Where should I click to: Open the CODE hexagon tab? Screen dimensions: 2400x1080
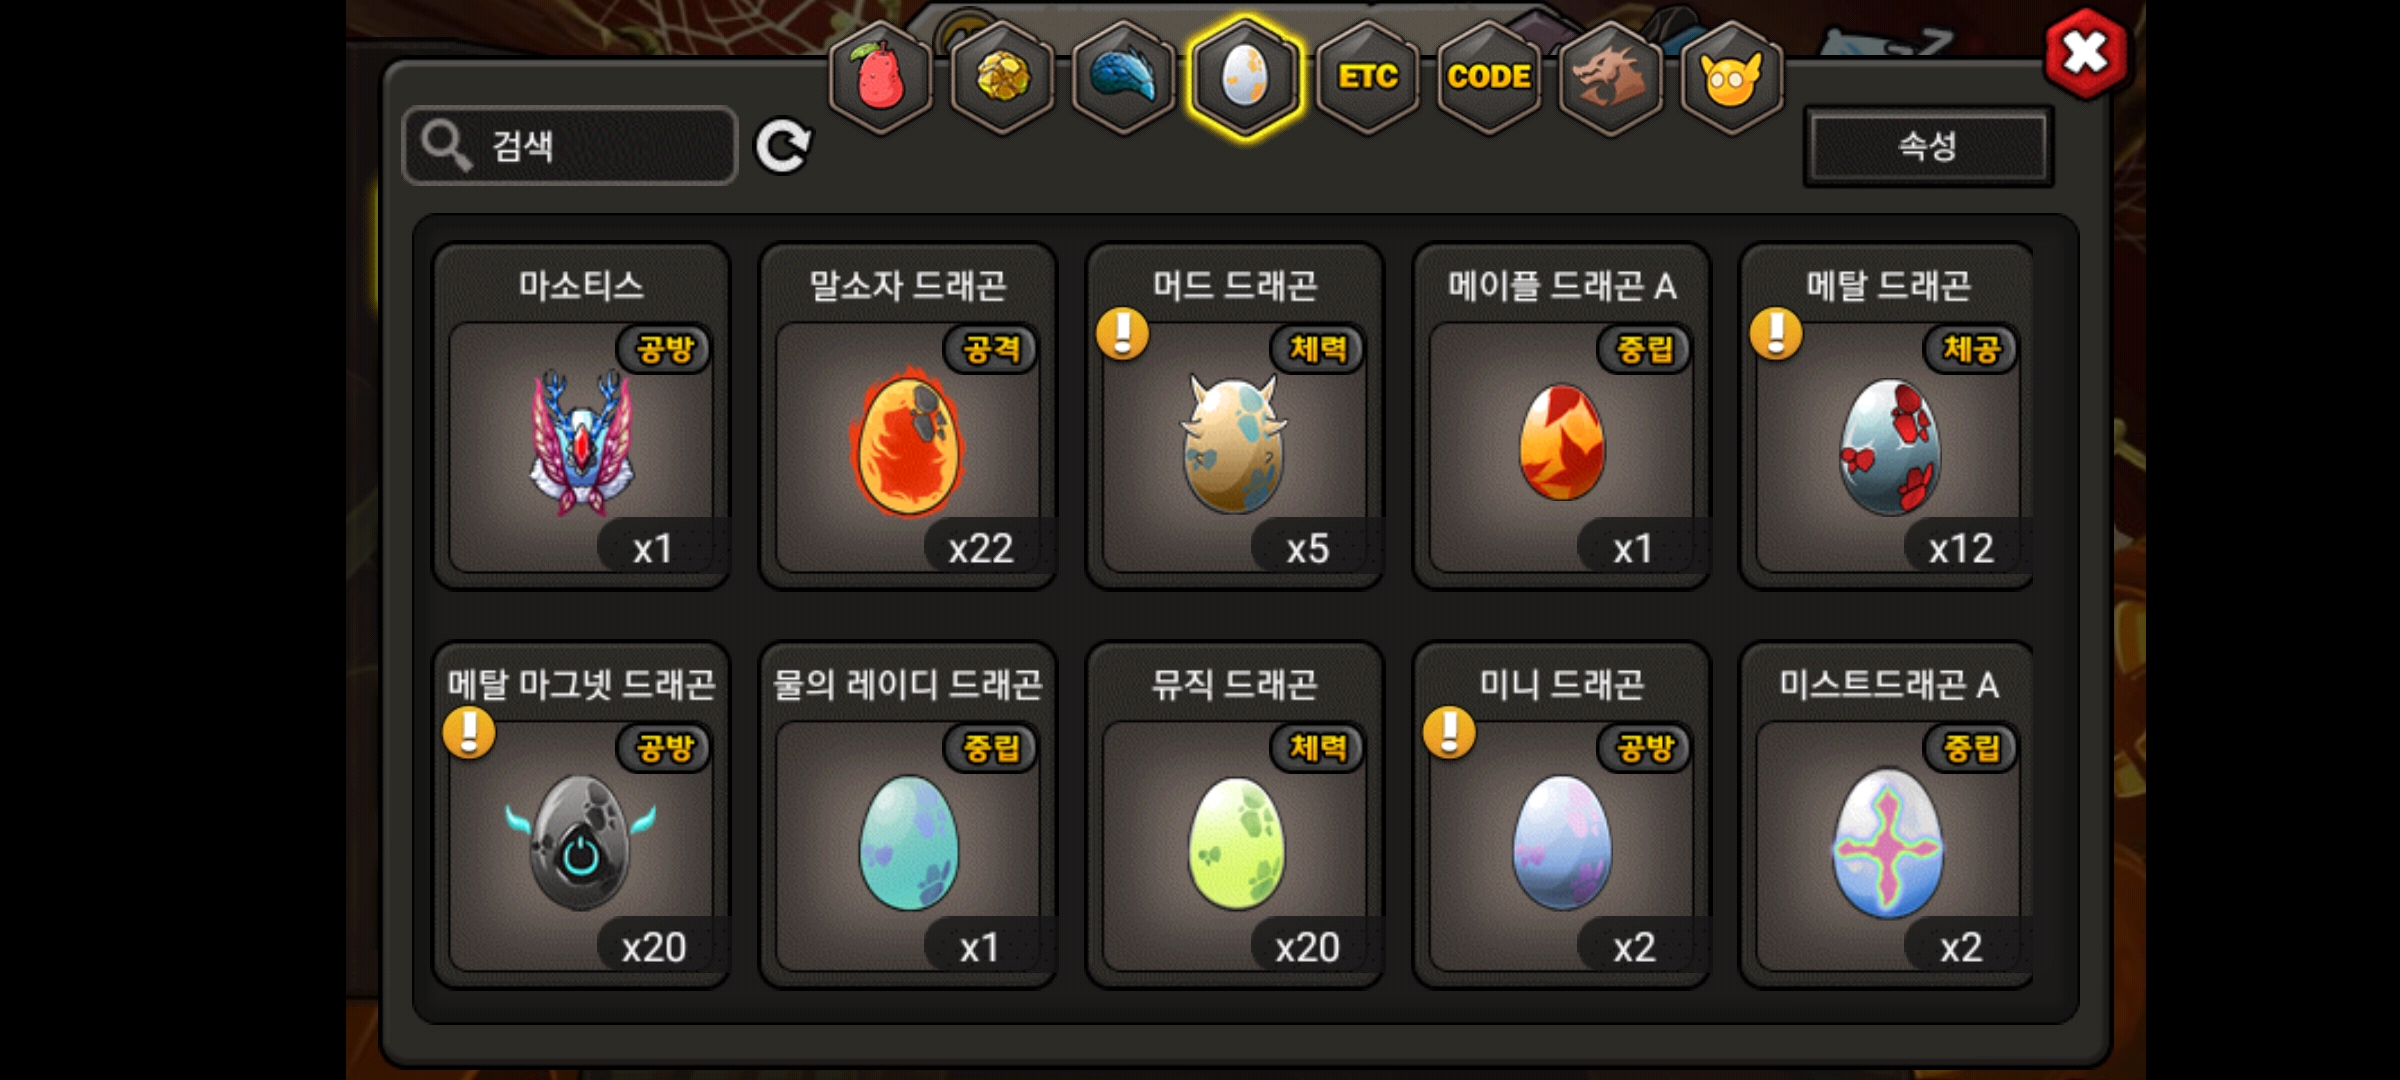1489,77
